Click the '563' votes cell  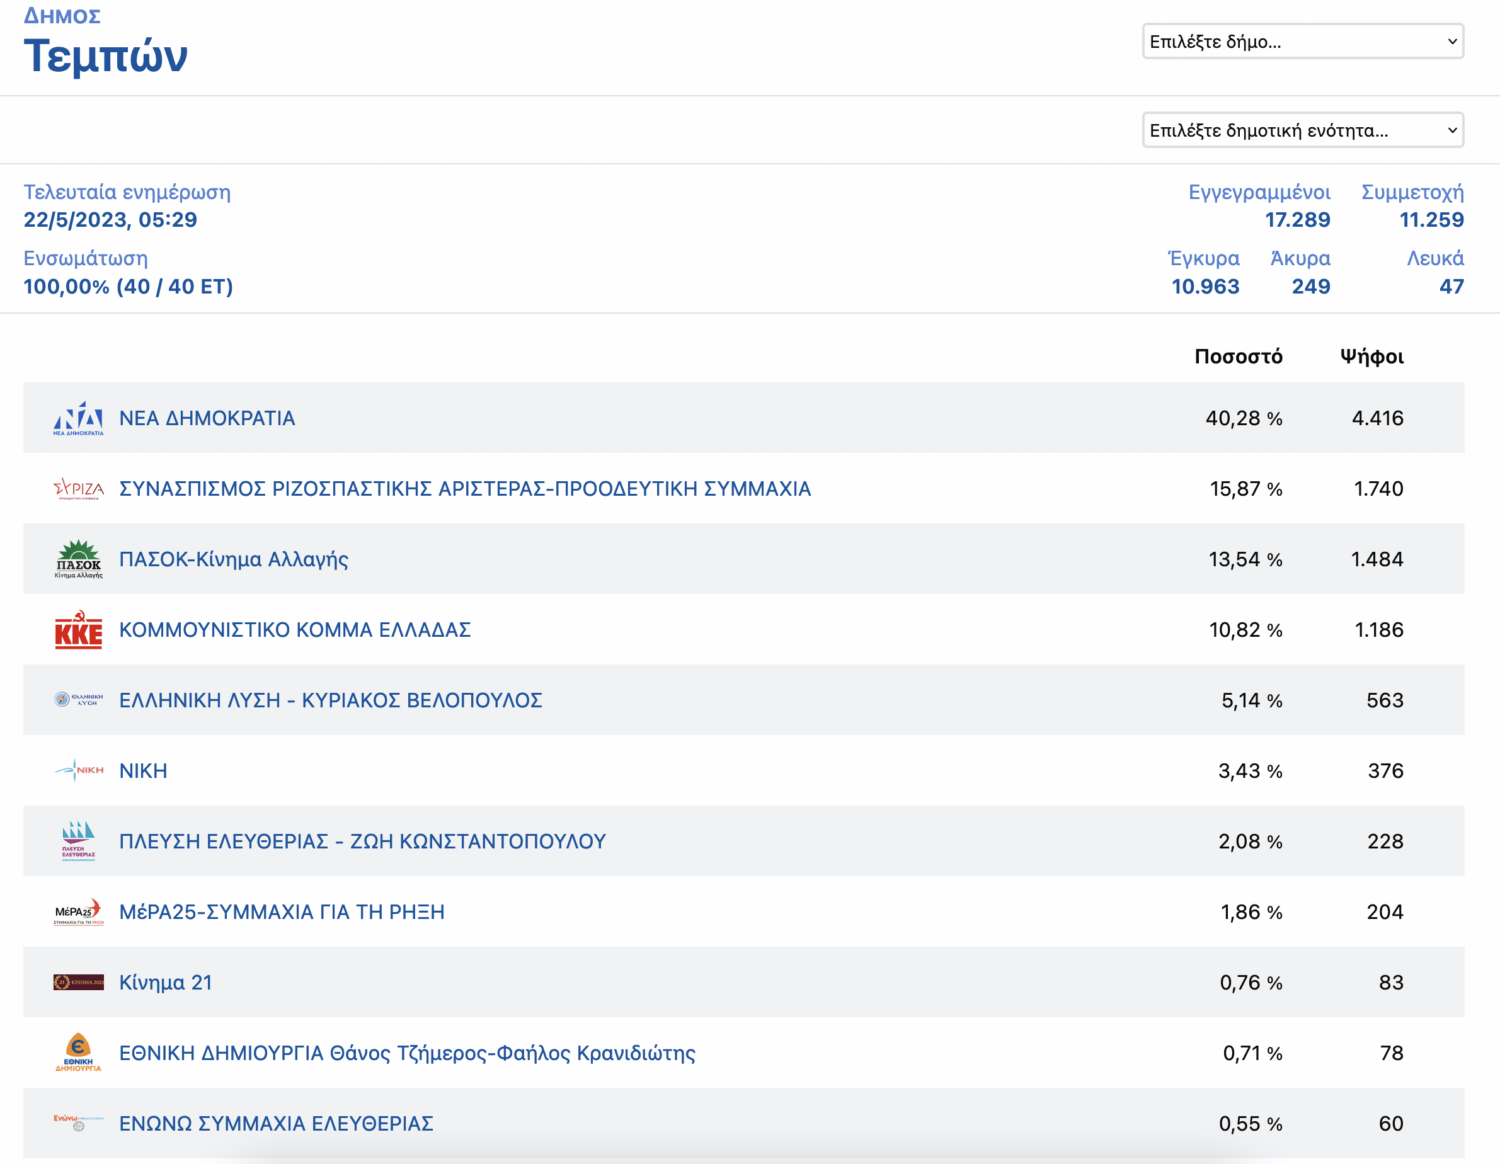coord(1385,700)
